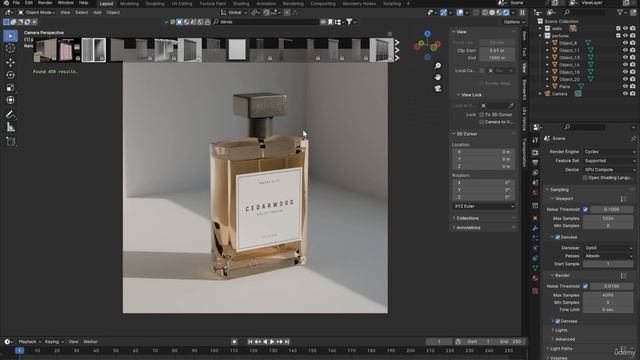Jump to the timeline start frame

click(x=251, y=342)
